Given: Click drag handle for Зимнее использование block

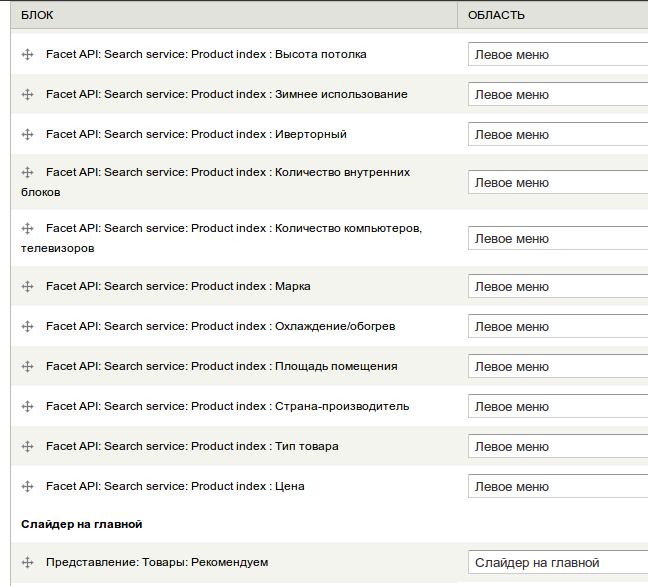Looking at the screenshot, I should 28,95.
